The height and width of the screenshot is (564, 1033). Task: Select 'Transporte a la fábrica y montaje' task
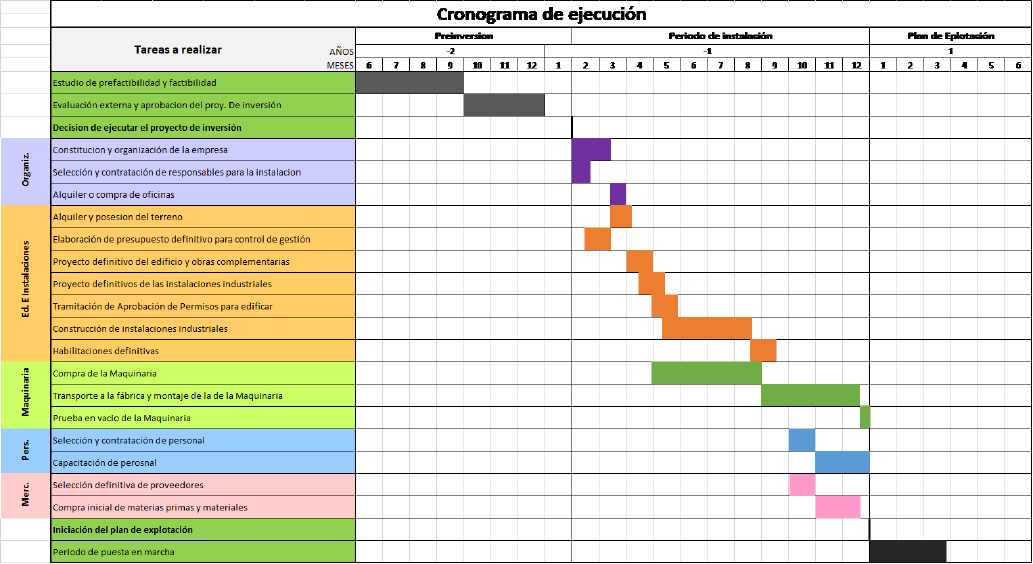point(203,395)
